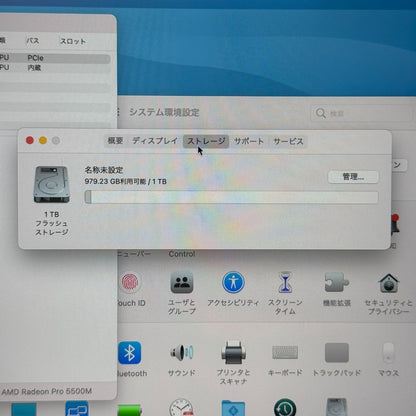Image resolution: width=416 pixels, height=416 pixels.
Task: Click the 検索 search field
Action: (362, 113)
